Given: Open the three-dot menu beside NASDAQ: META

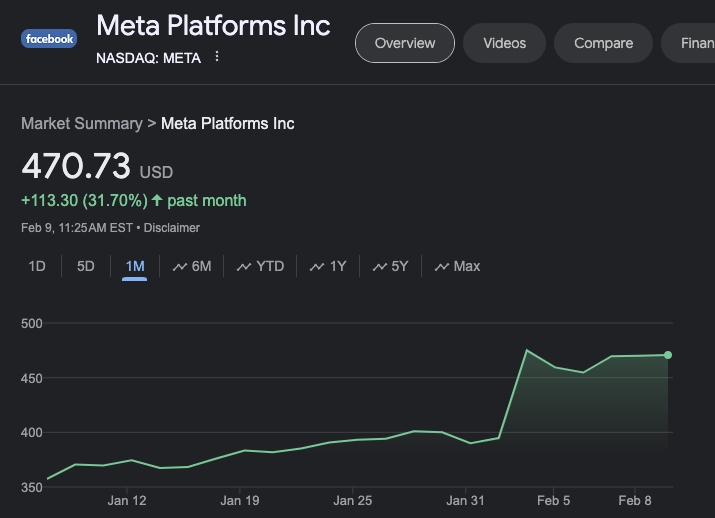Looking at the screenshot, I should (x=217, y=57).
